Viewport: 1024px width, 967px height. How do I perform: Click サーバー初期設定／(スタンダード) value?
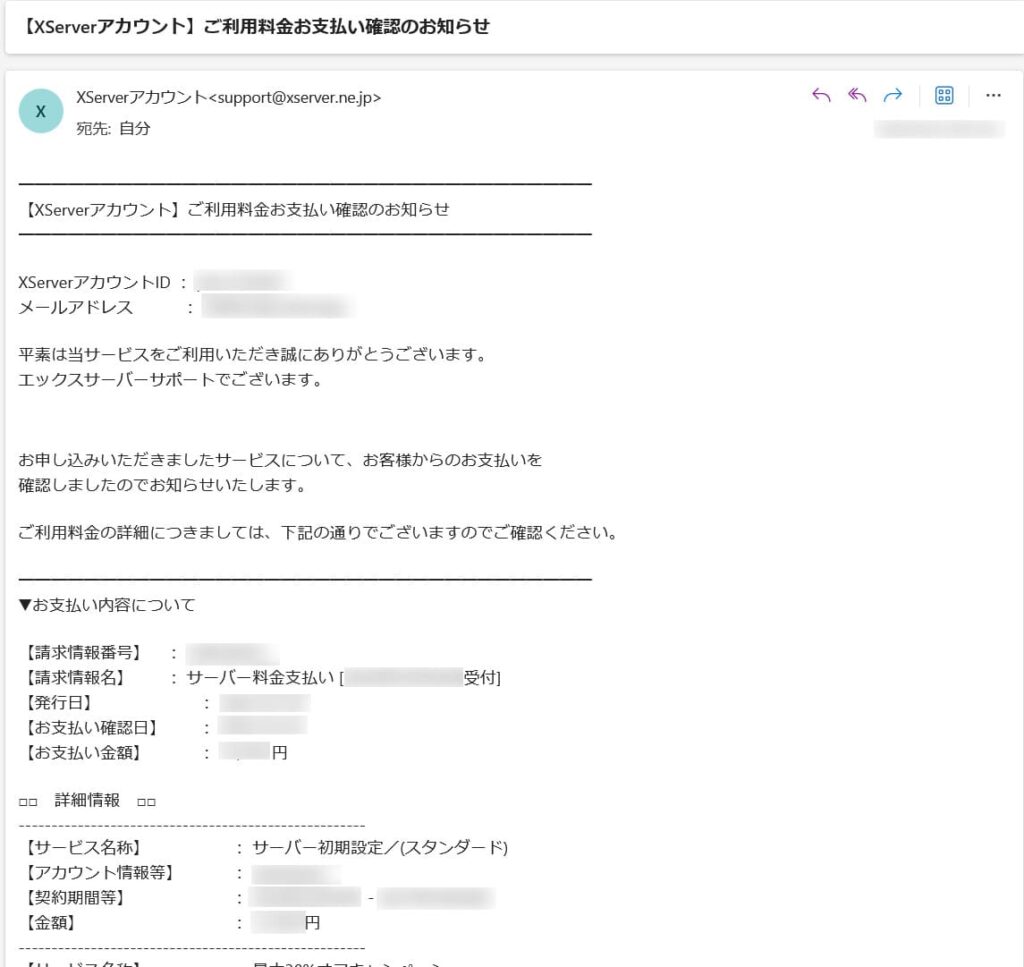point(380,848)
